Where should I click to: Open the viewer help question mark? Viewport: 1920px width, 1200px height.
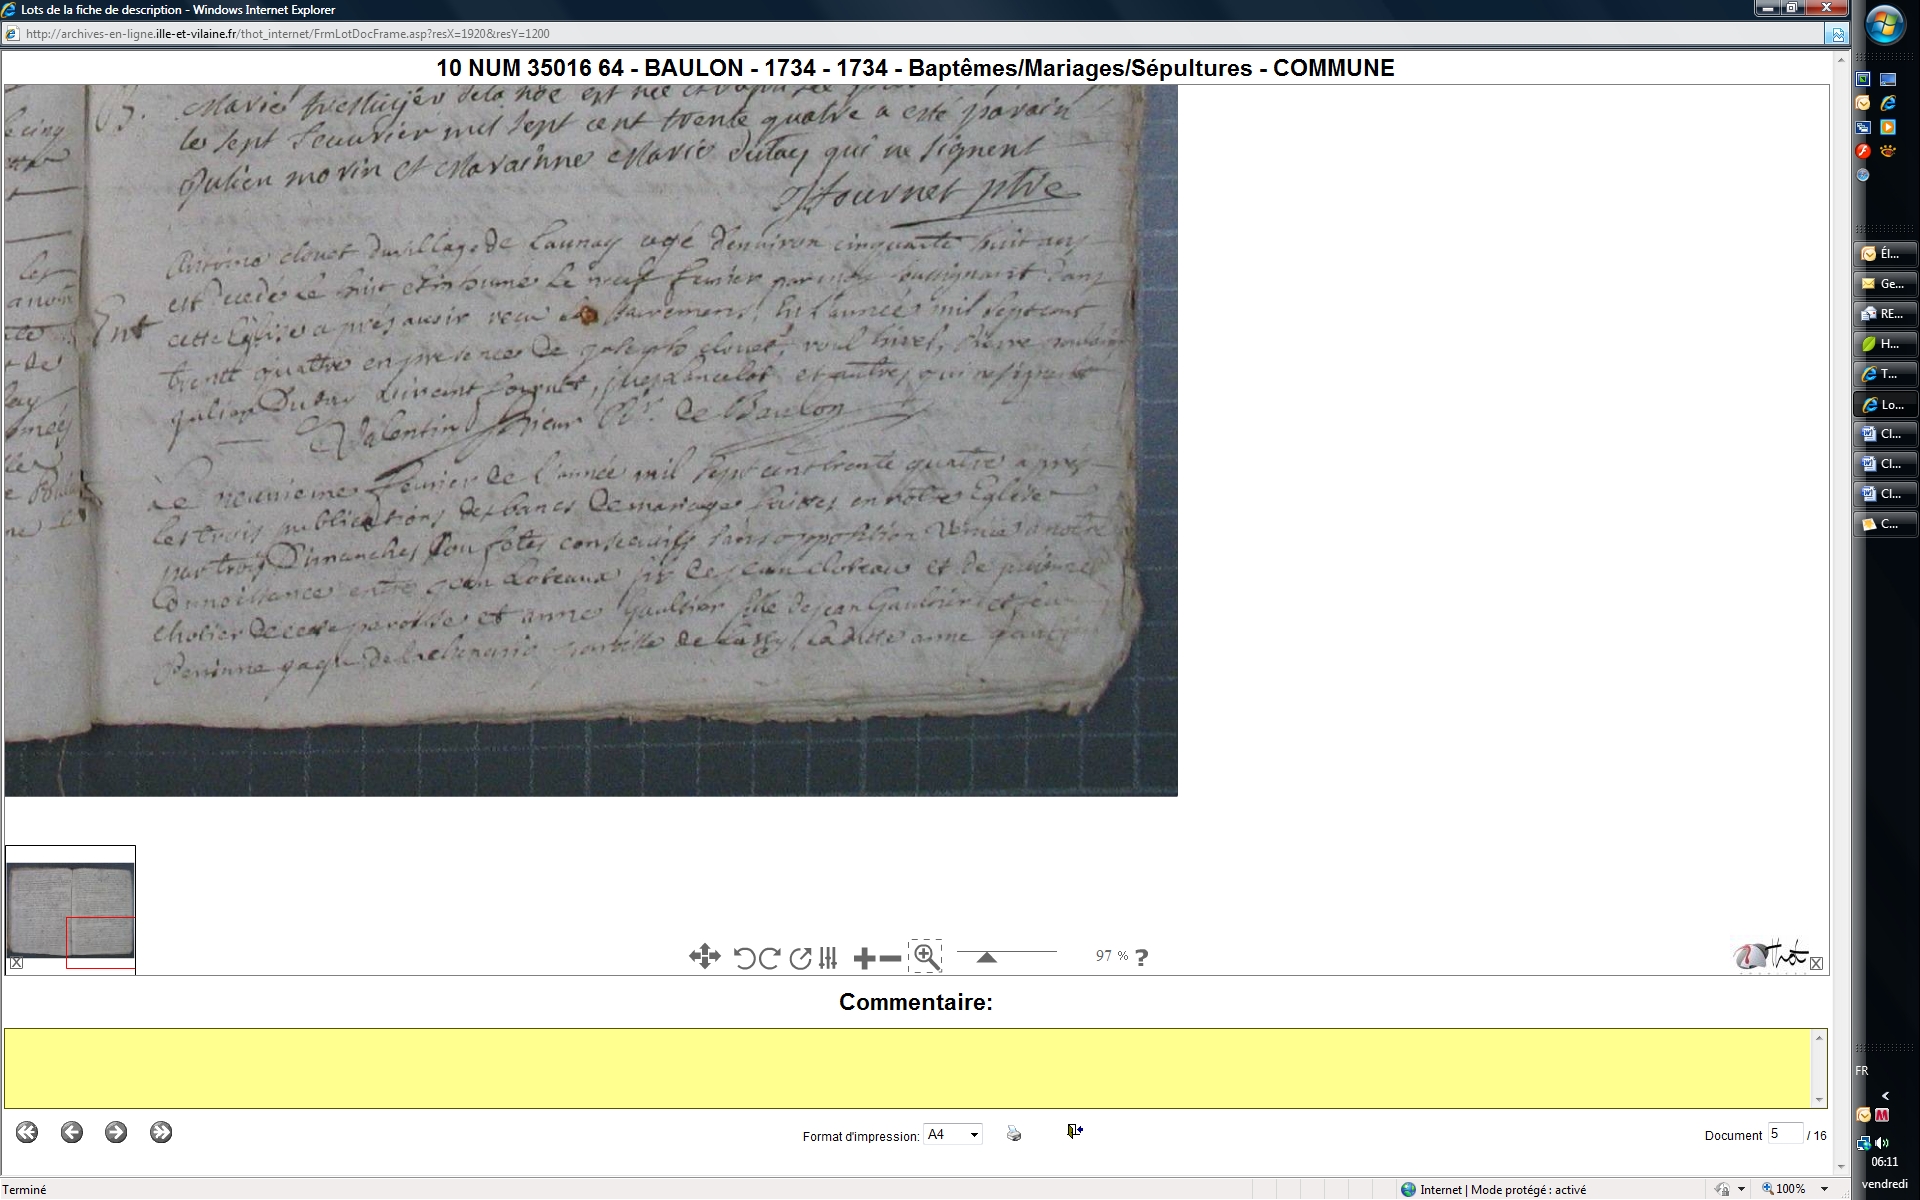[x=1142, y=957]
